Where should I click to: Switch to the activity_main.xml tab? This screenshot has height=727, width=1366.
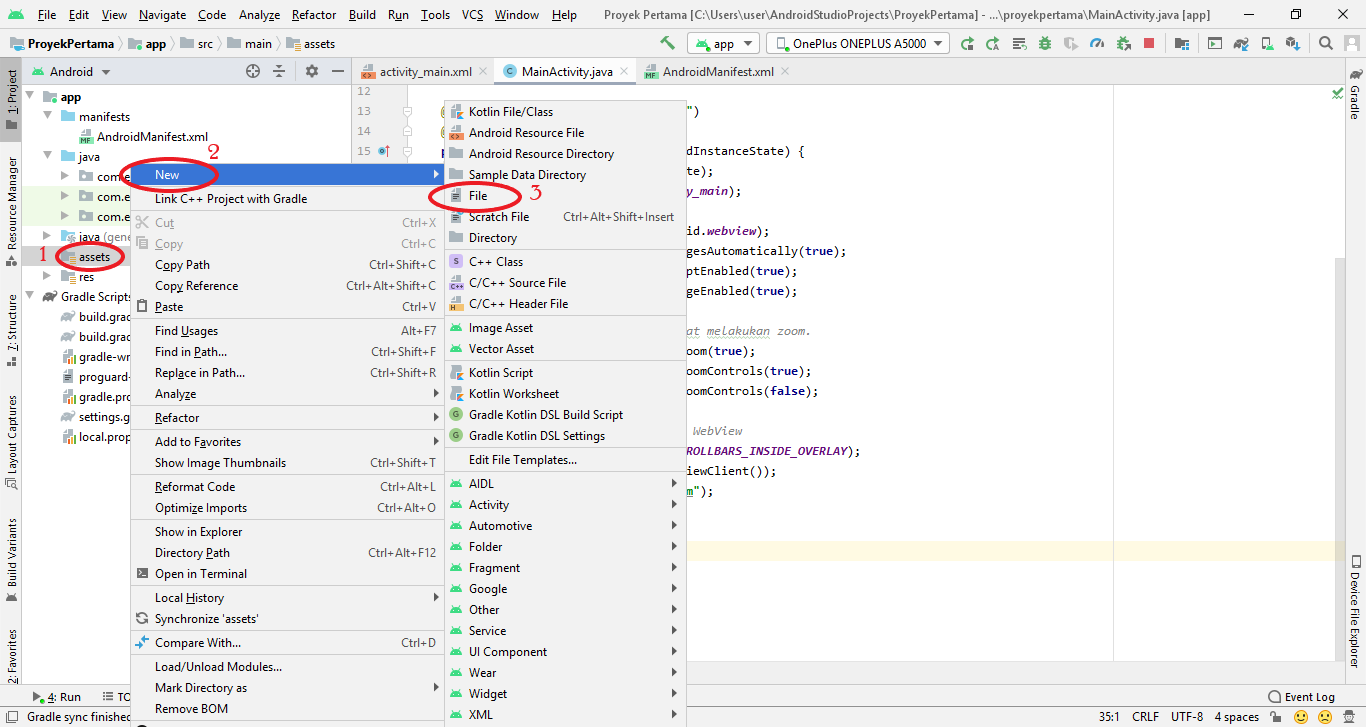point(423,71)
